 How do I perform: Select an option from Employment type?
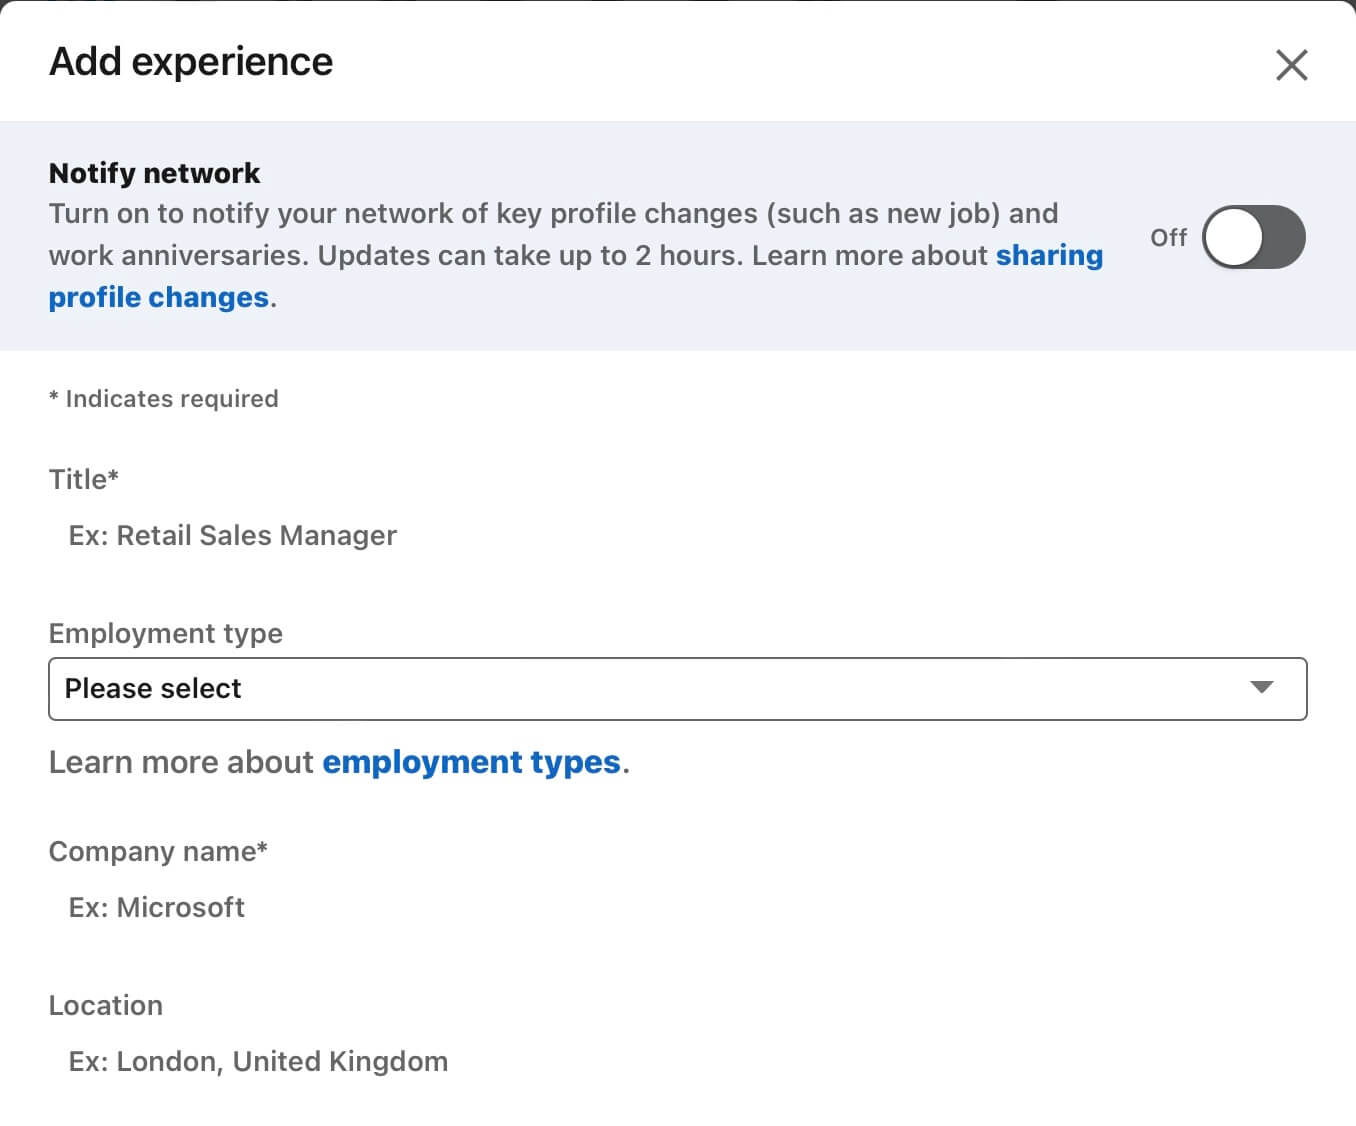click(x=678, y=688)
